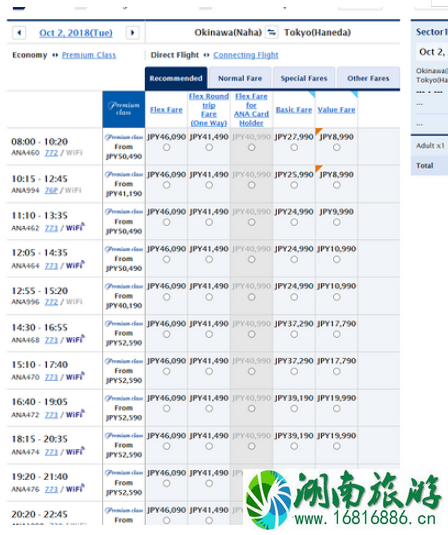Open Value Fare column header link
This screenshot has width=448, height=535.
pos(336,110)
